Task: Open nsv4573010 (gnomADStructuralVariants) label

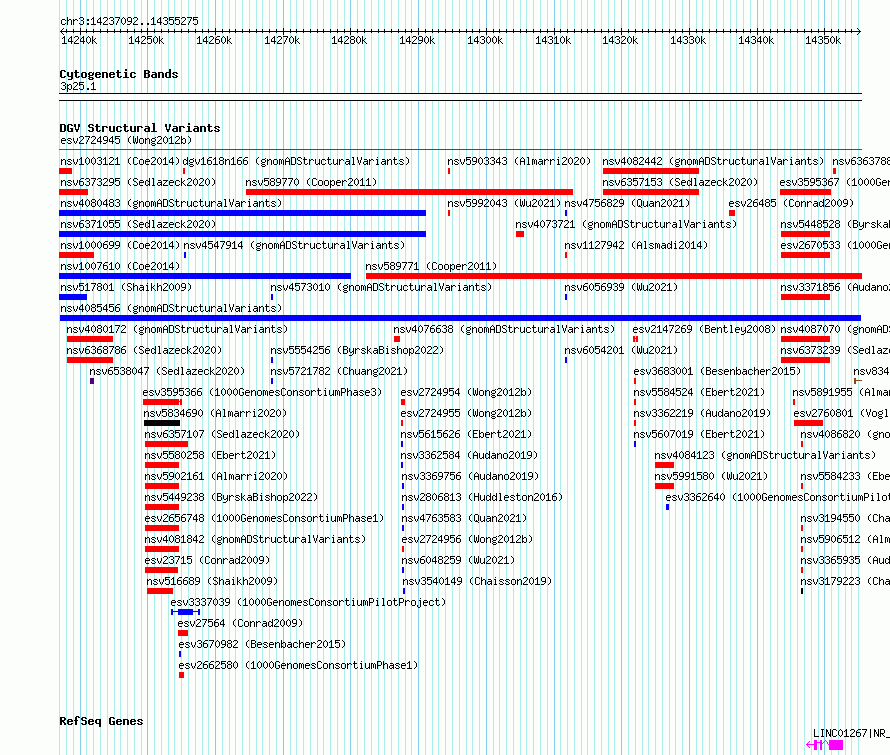Action: click(x=381, y=287)
